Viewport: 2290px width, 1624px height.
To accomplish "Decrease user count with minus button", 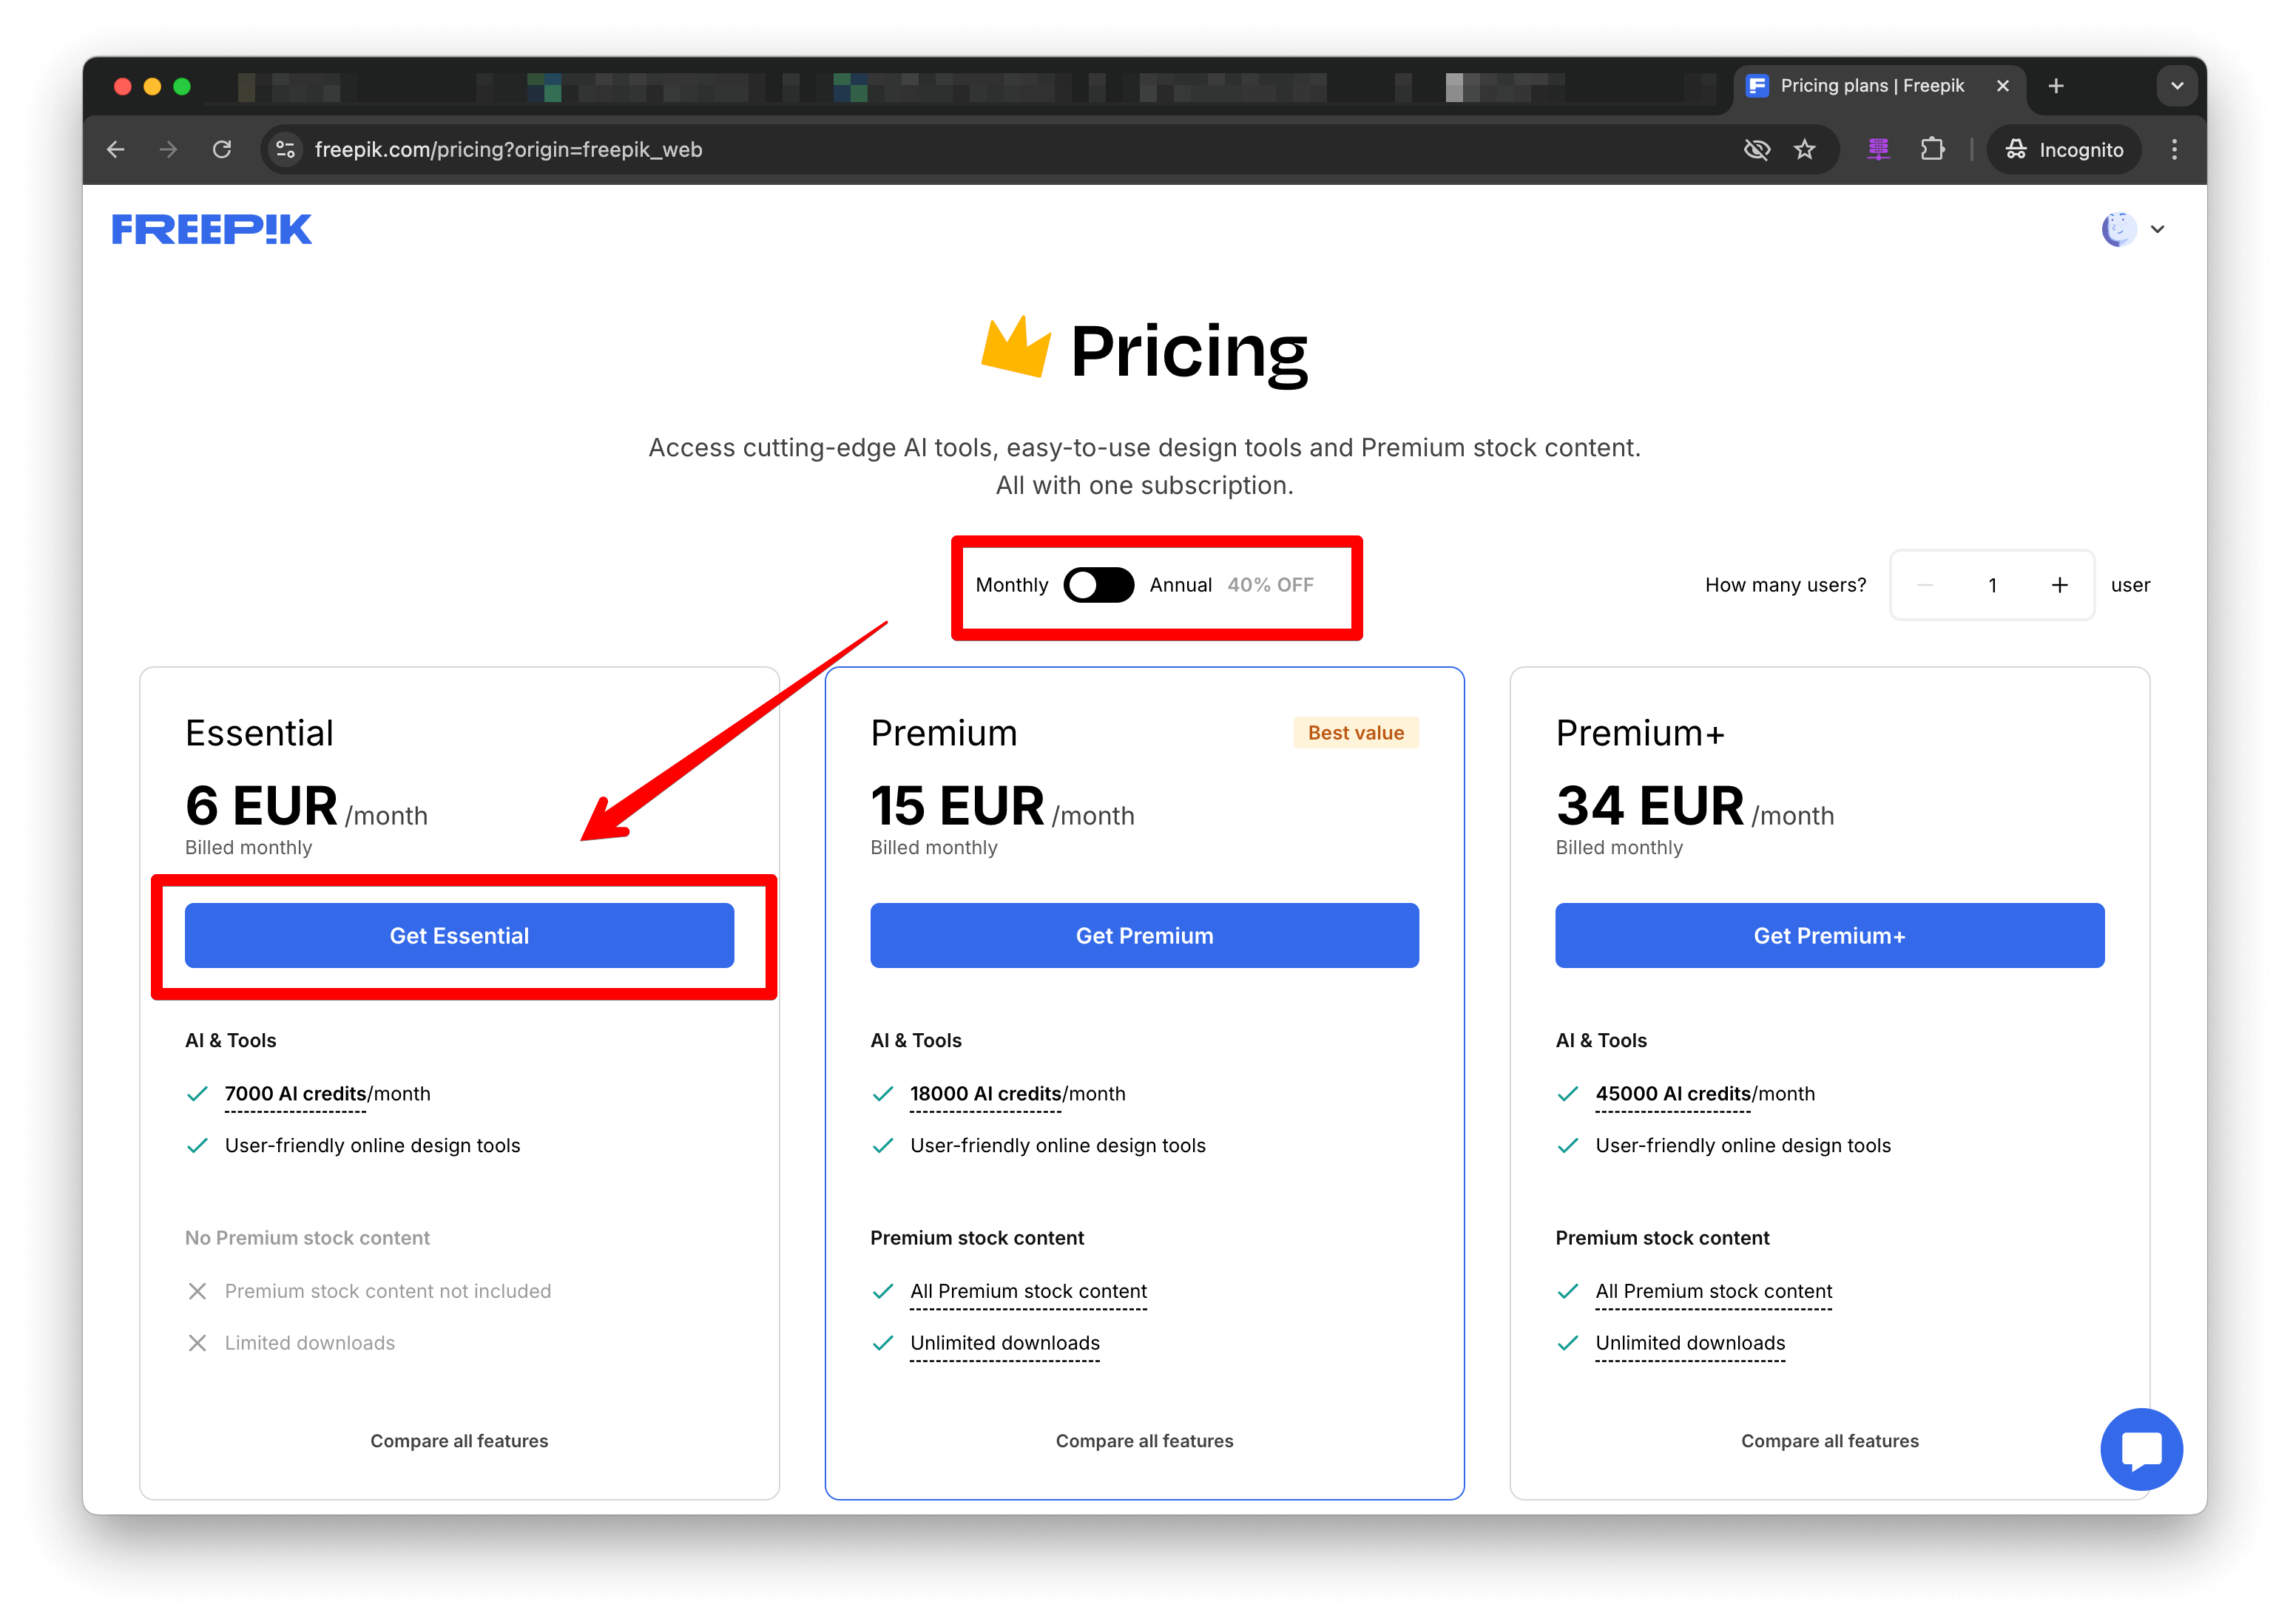I will point(1926,585).
